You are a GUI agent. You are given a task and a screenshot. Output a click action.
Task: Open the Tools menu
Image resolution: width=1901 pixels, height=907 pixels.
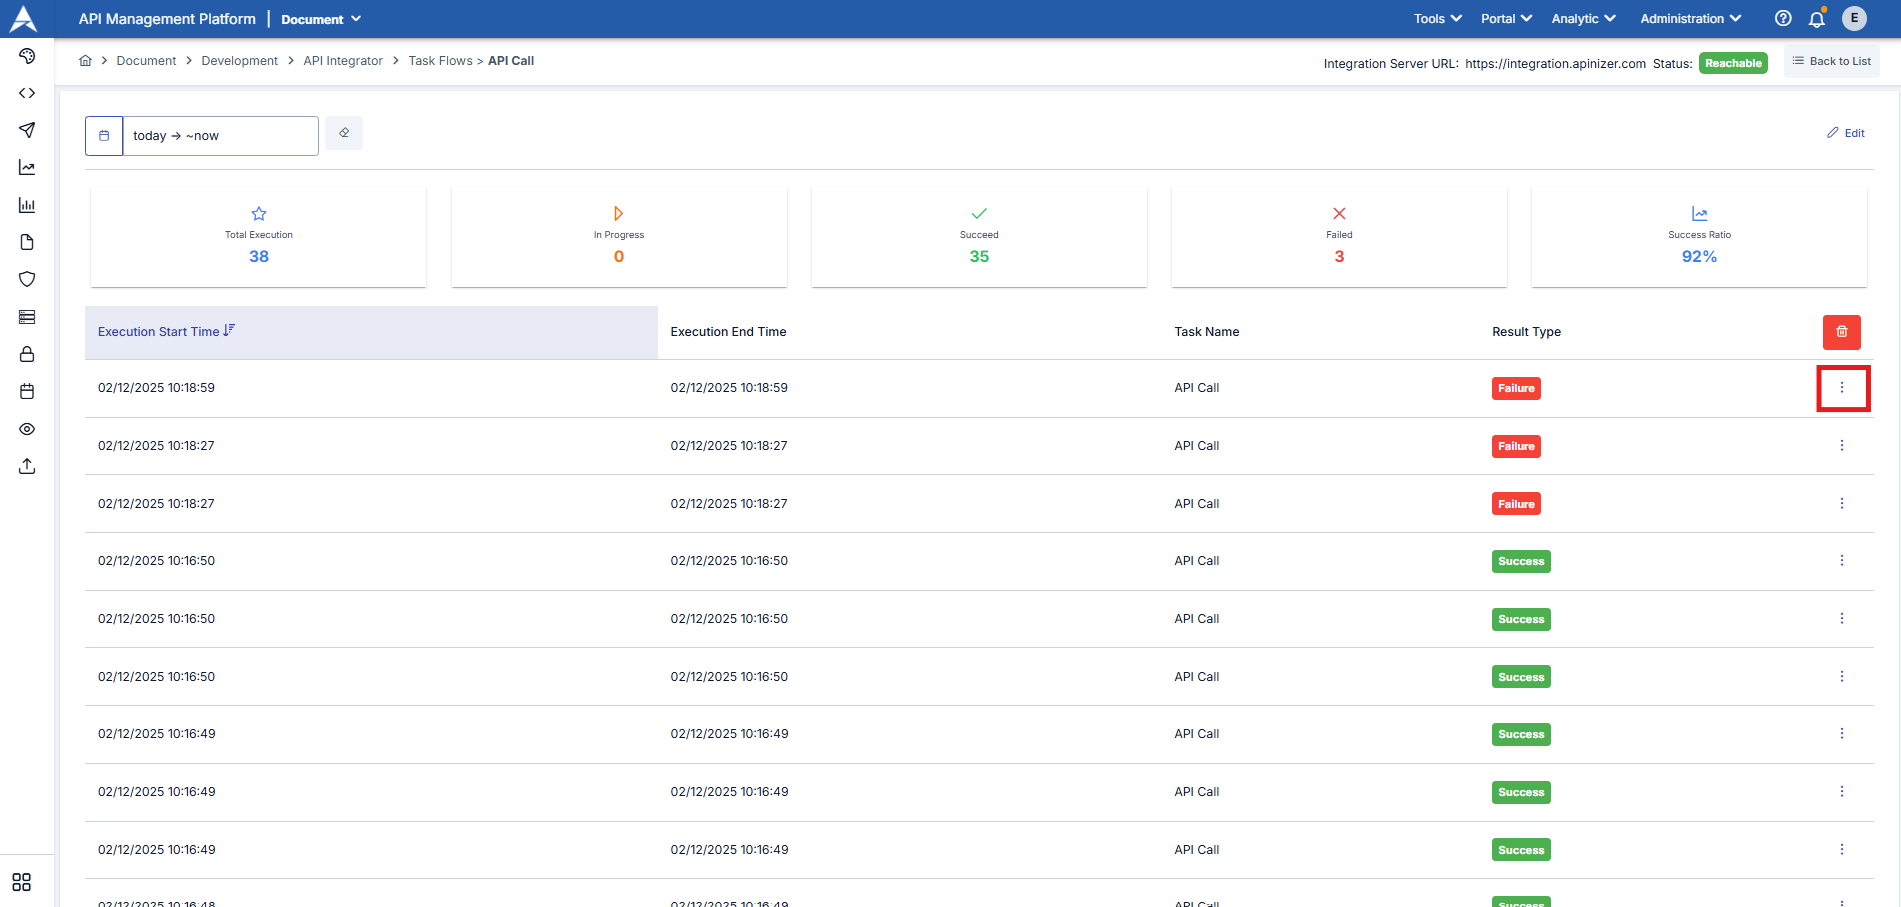tap(1437, 19)
